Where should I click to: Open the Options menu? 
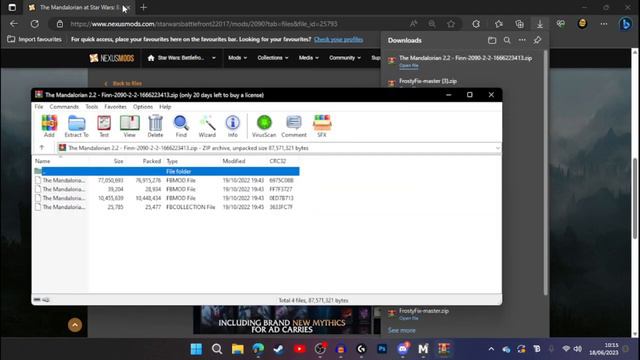[x=143, y=107]
